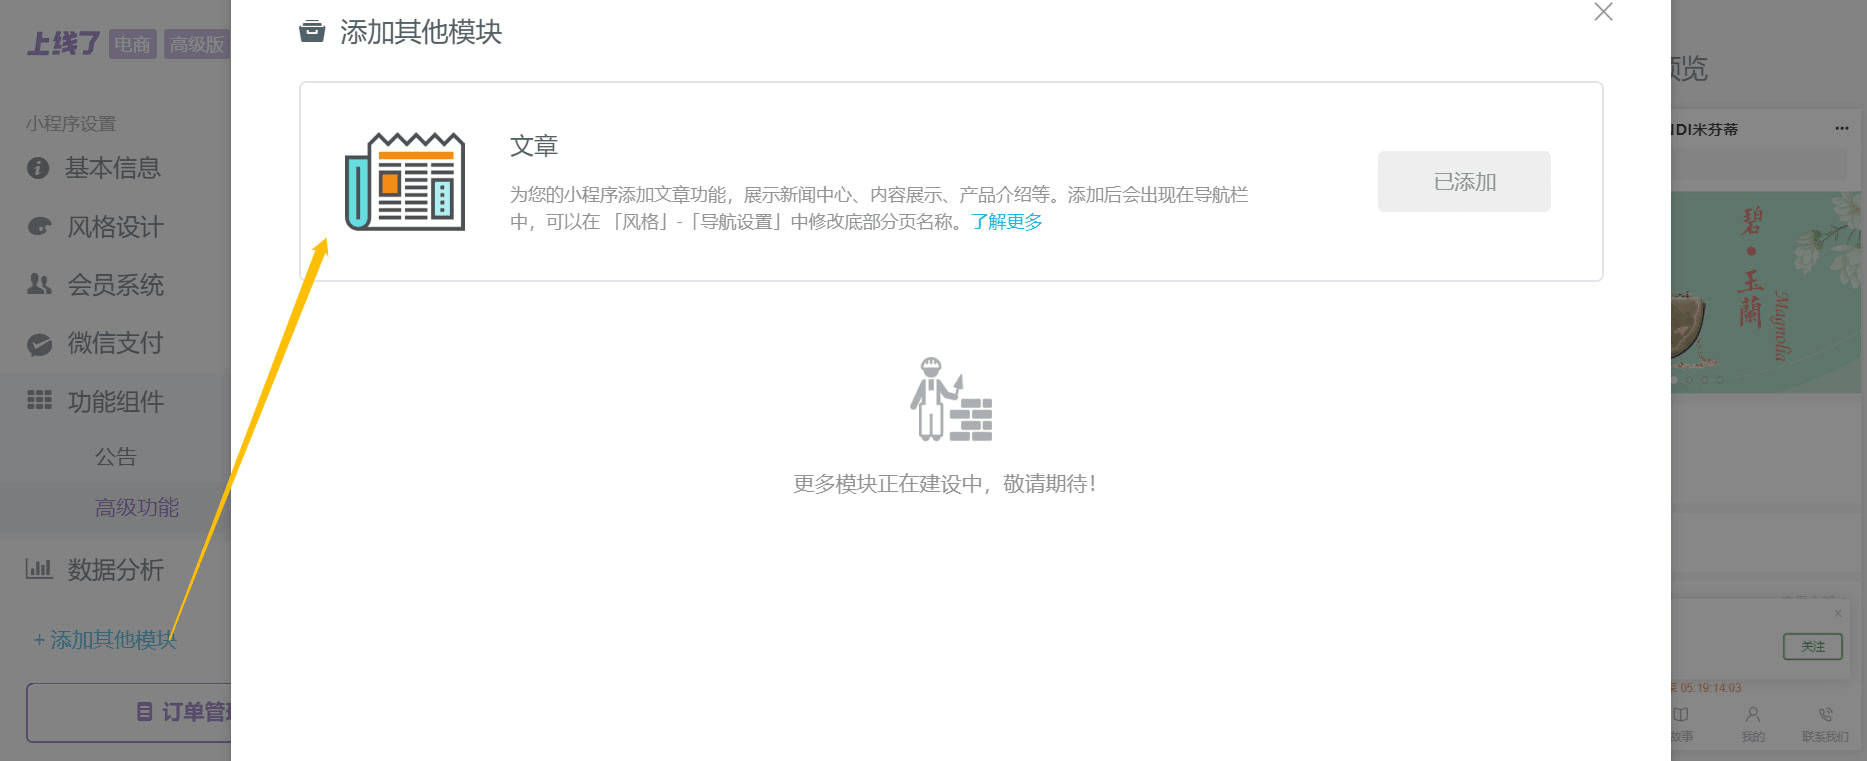
Task: Open 风格设计 in the sidebar
Action: (x=115, y=227)
